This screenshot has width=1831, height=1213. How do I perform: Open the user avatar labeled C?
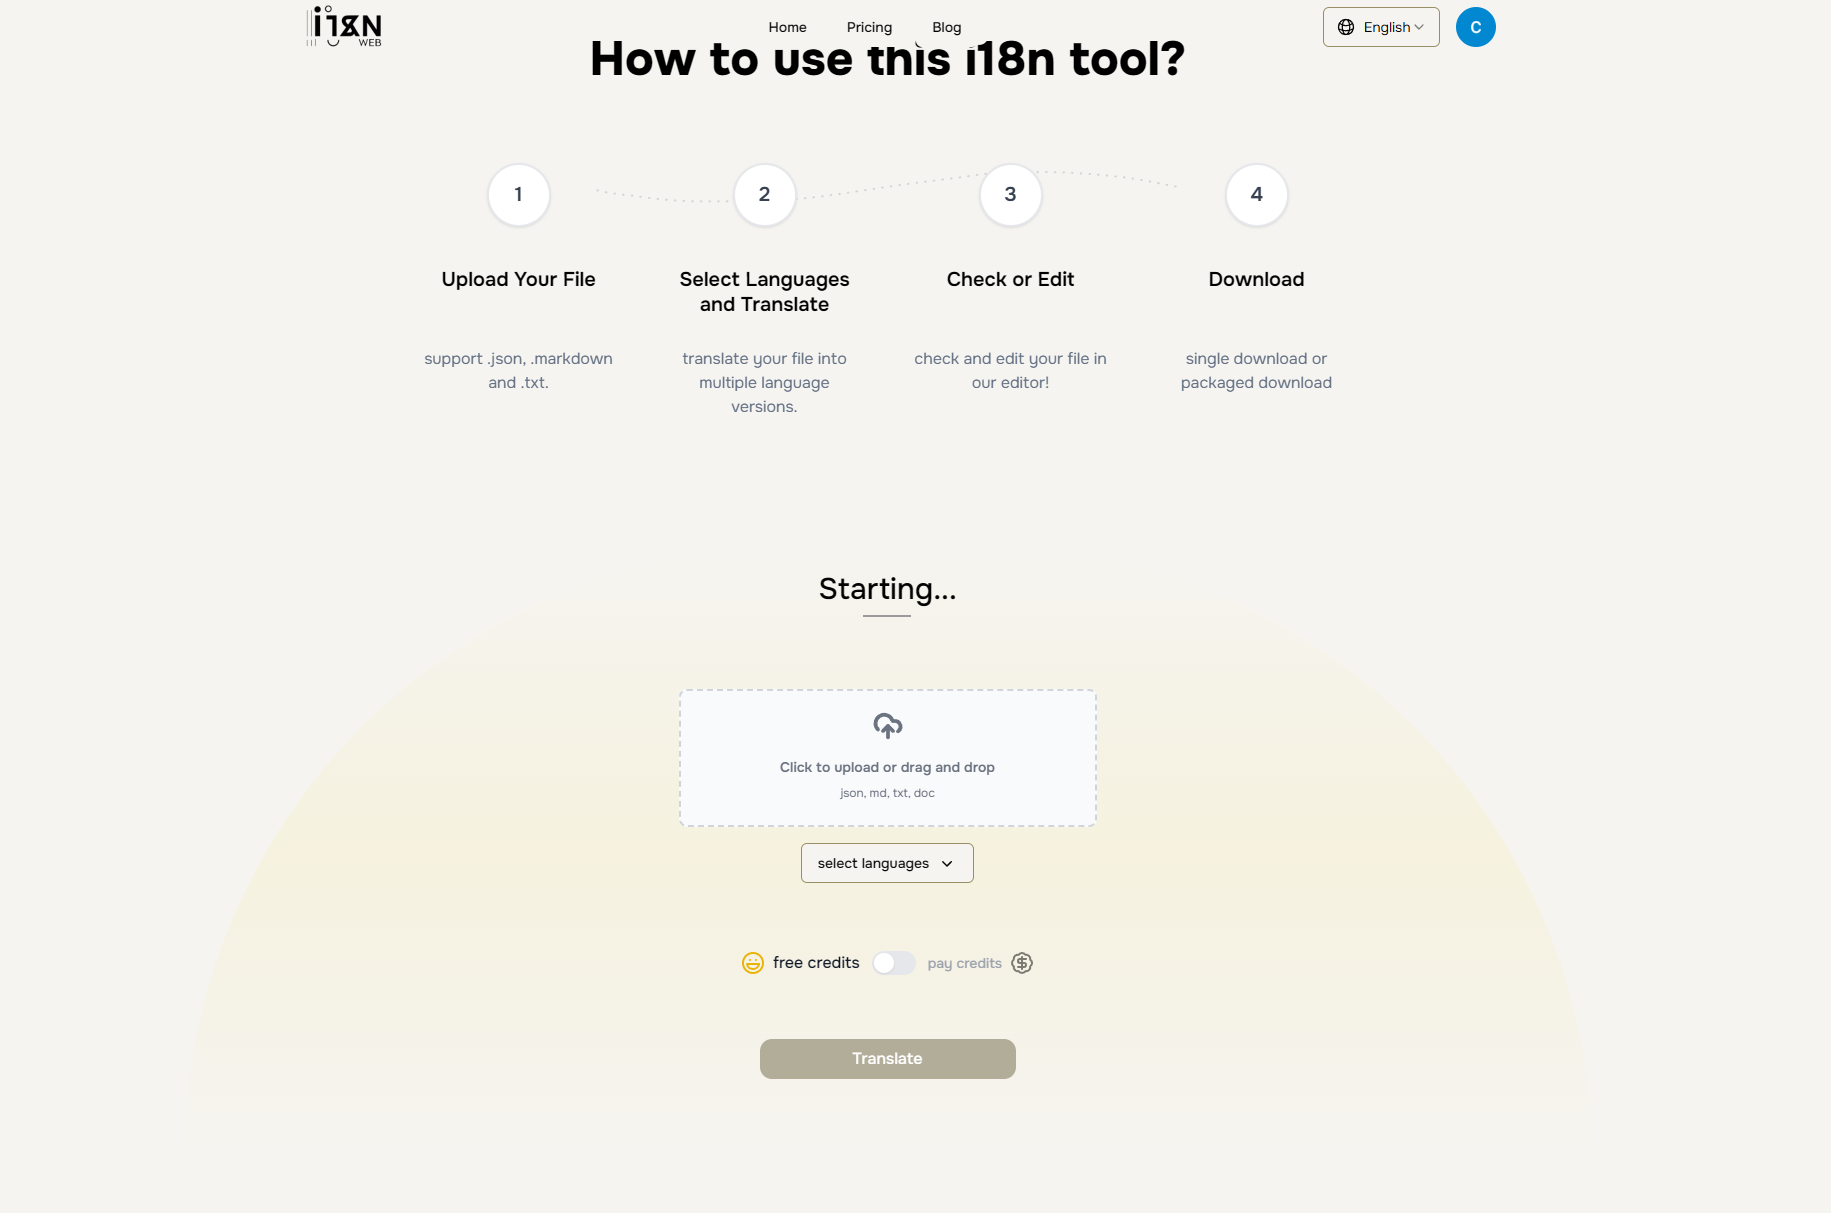(x=1475, y=27)
